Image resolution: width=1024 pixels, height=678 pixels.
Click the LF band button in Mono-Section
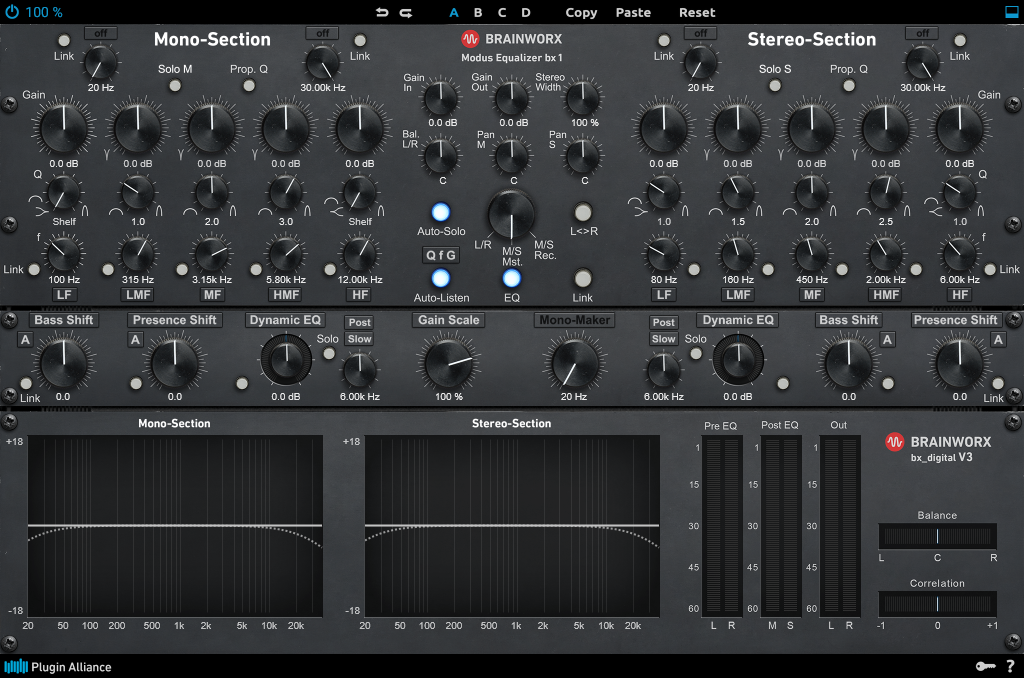click(x=64, y=295)
